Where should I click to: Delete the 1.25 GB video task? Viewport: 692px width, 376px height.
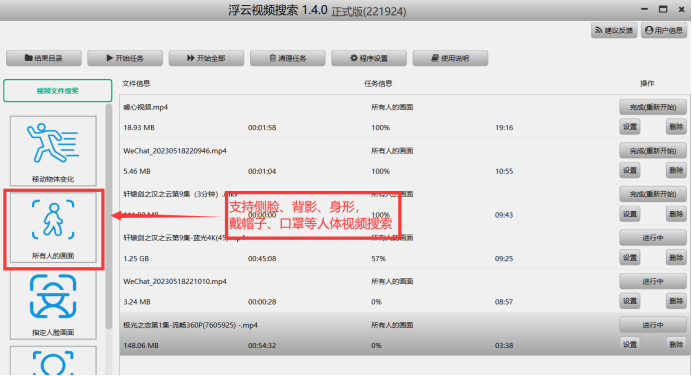[676, 258]
